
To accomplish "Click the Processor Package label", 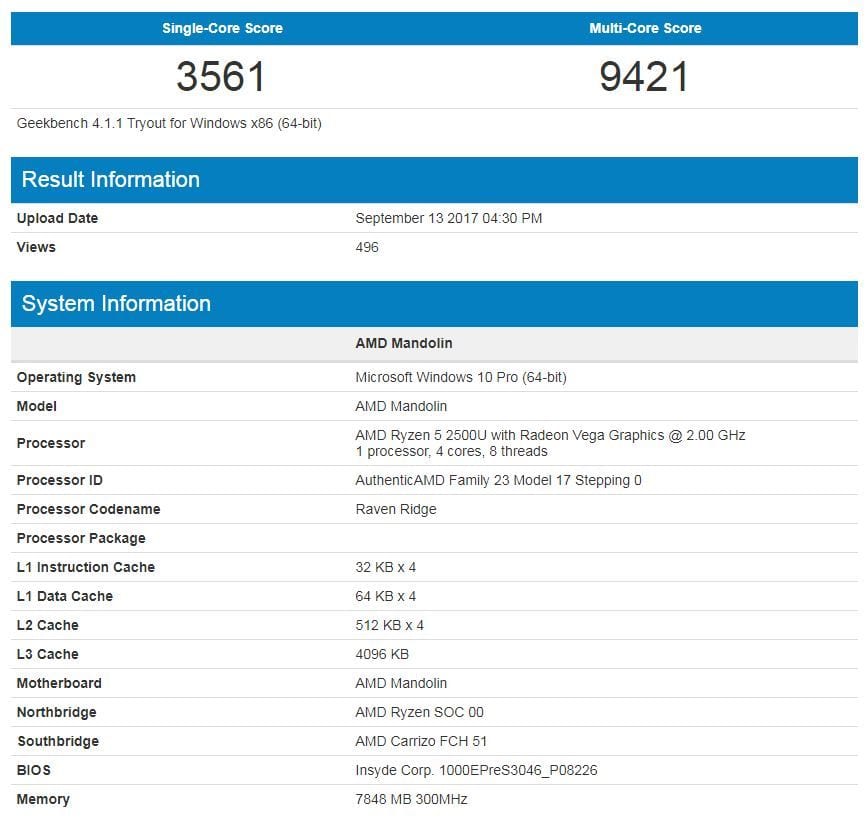I will coord(81,538).
